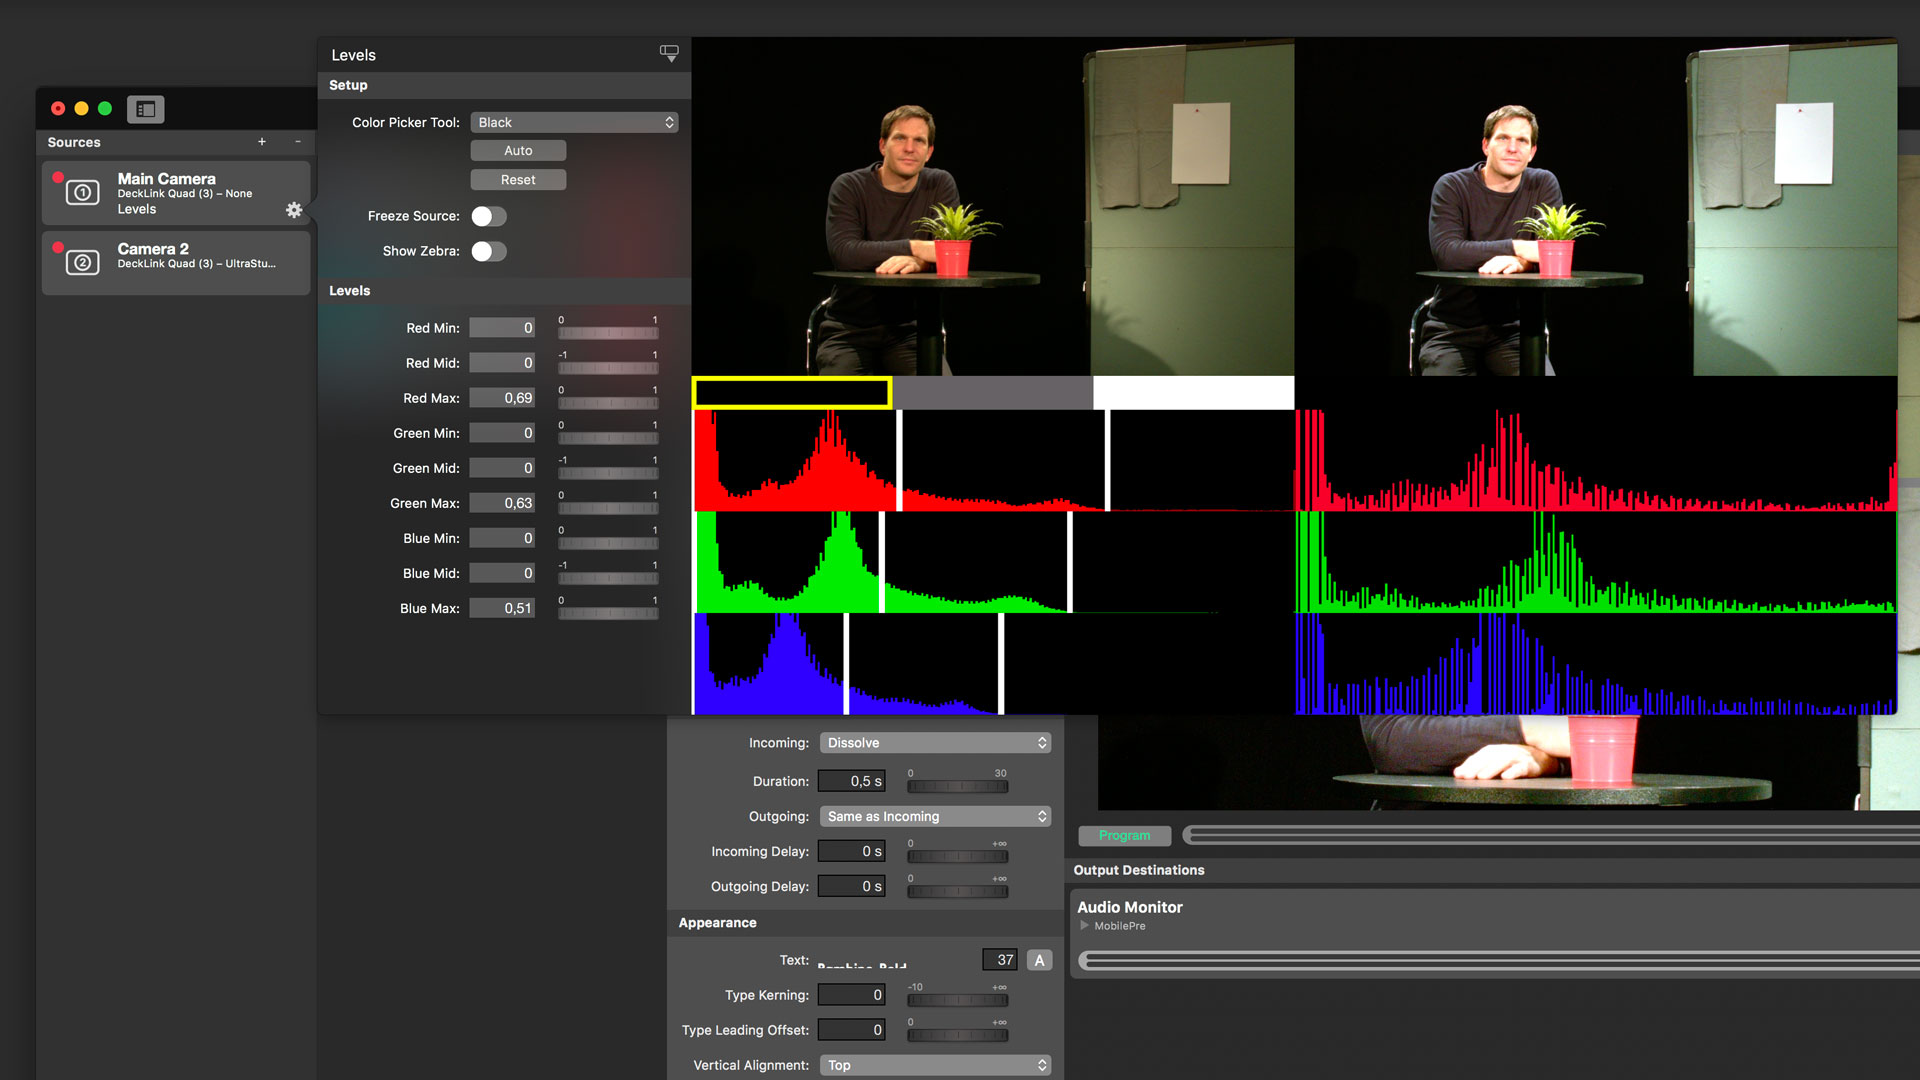The width and height of the screenshot is (1920, 1080).
Task: Open Incoming transition Dissolve dropdown
Action: 935,743
